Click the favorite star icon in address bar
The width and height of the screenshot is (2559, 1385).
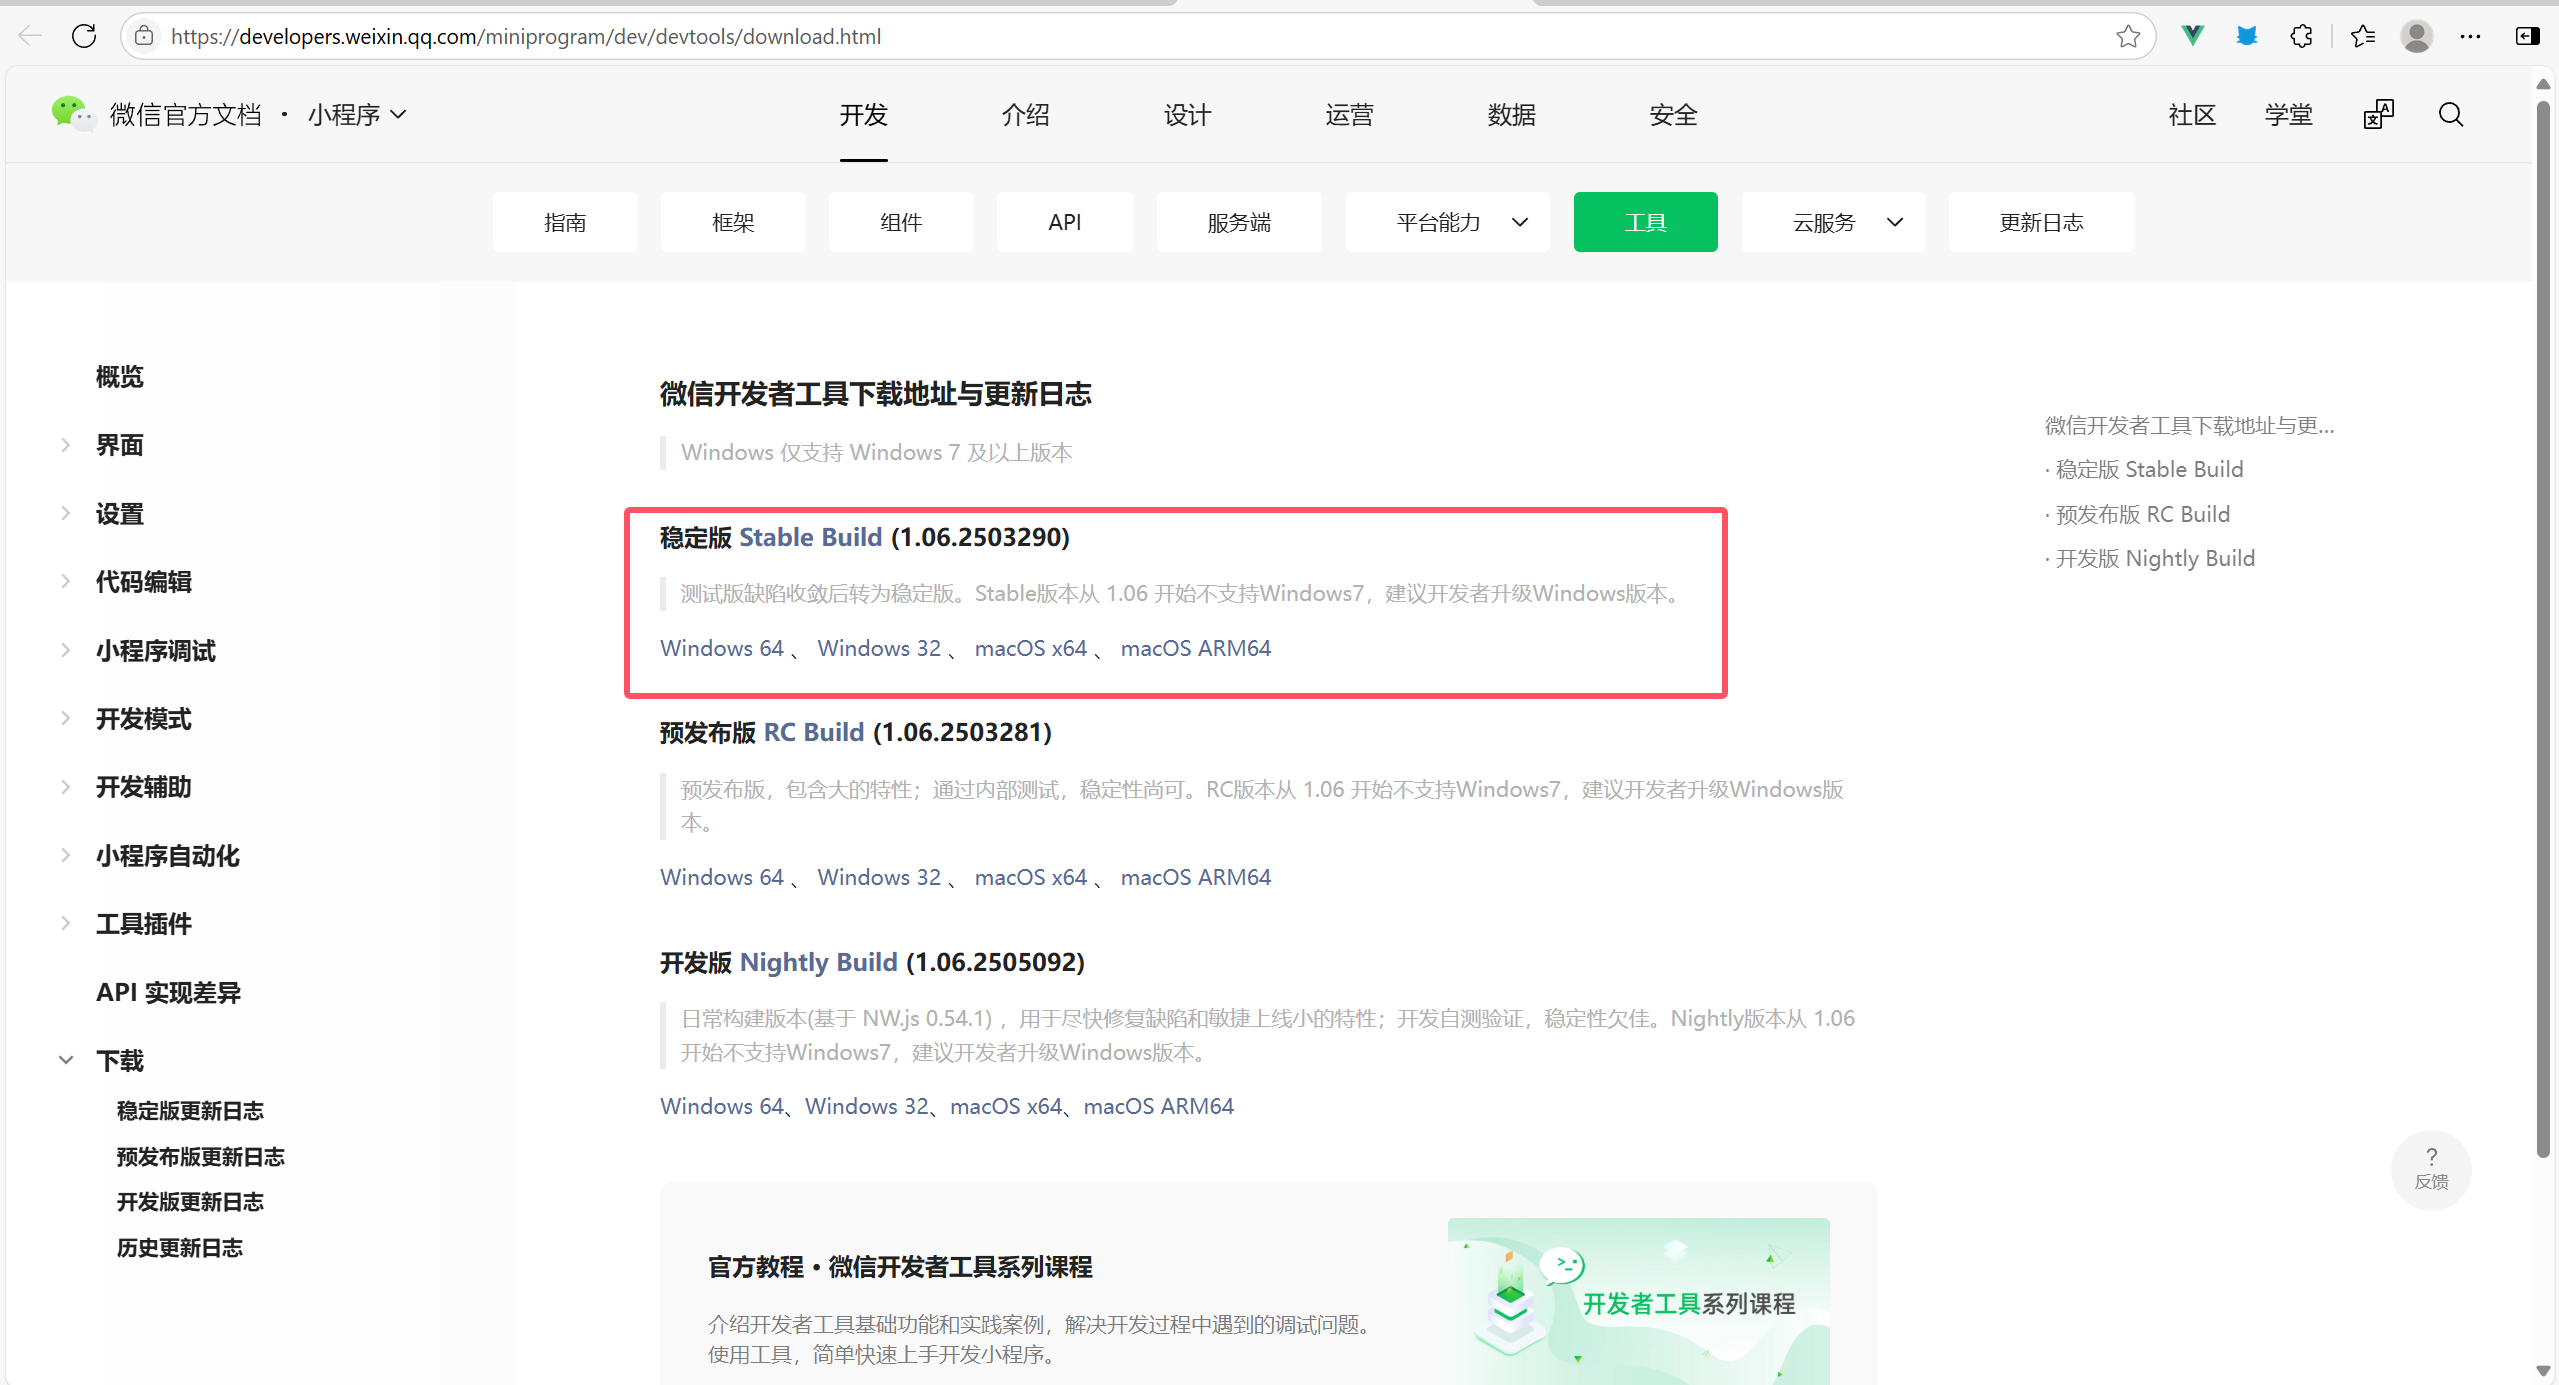(x=2128, y=36)
